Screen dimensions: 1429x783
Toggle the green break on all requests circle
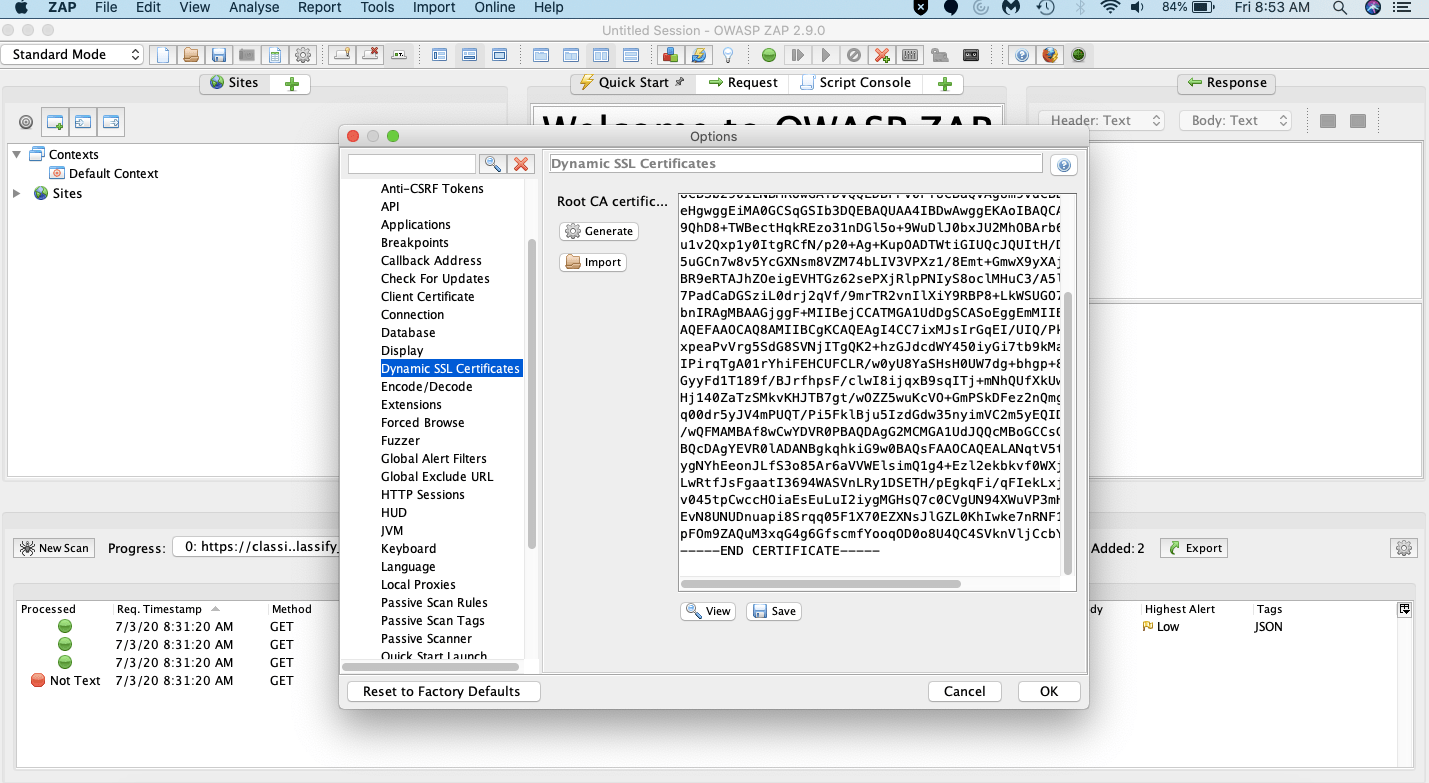coord(769,55)
